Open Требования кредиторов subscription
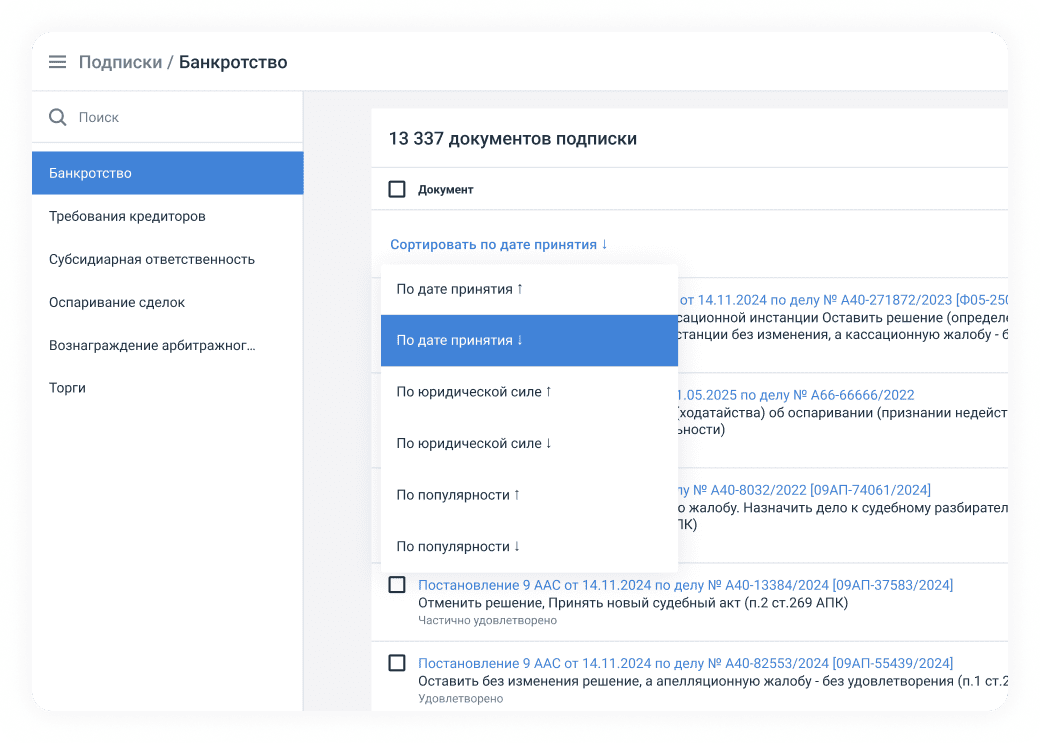This screenshot has height=743, width=1040. 127,216
